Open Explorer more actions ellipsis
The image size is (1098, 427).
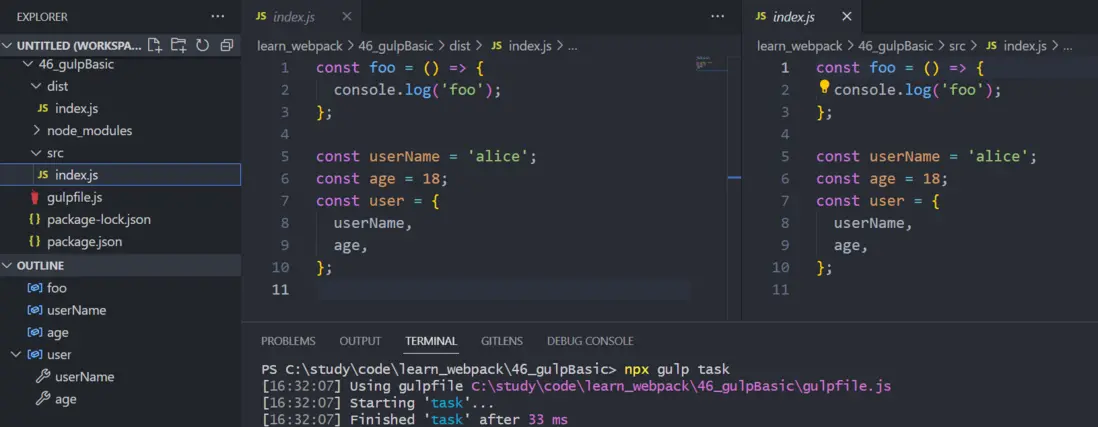pos(218,16)
